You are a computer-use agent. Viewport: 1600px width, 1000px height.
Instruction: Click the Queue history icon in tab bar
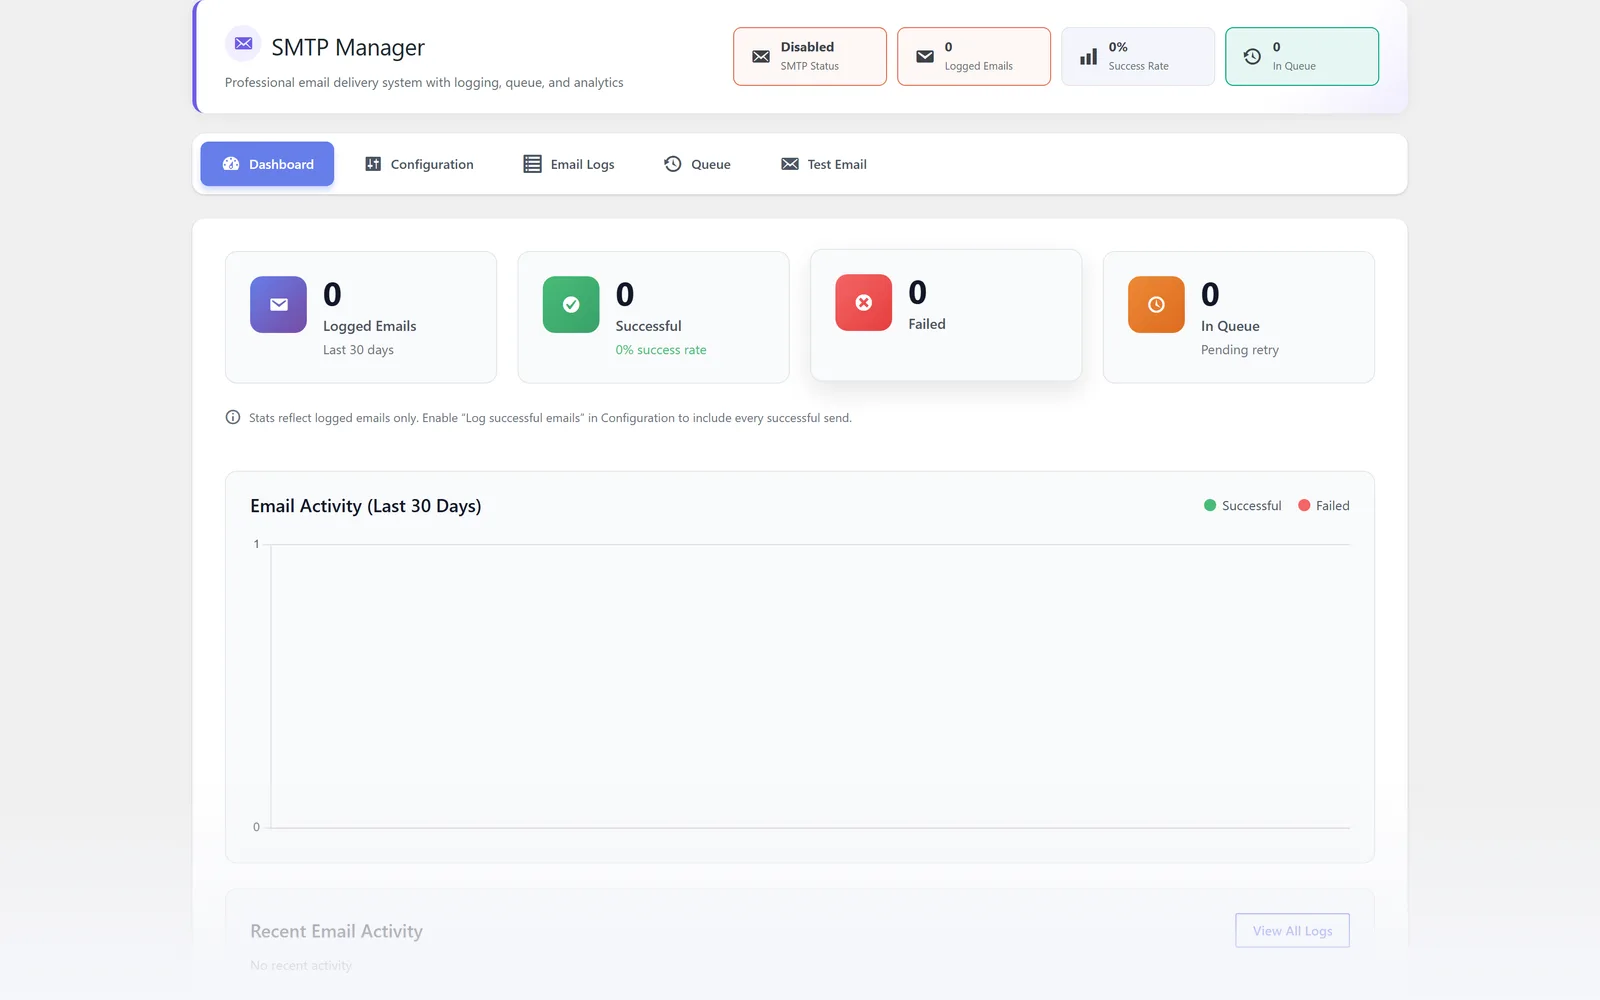(673, 164)
